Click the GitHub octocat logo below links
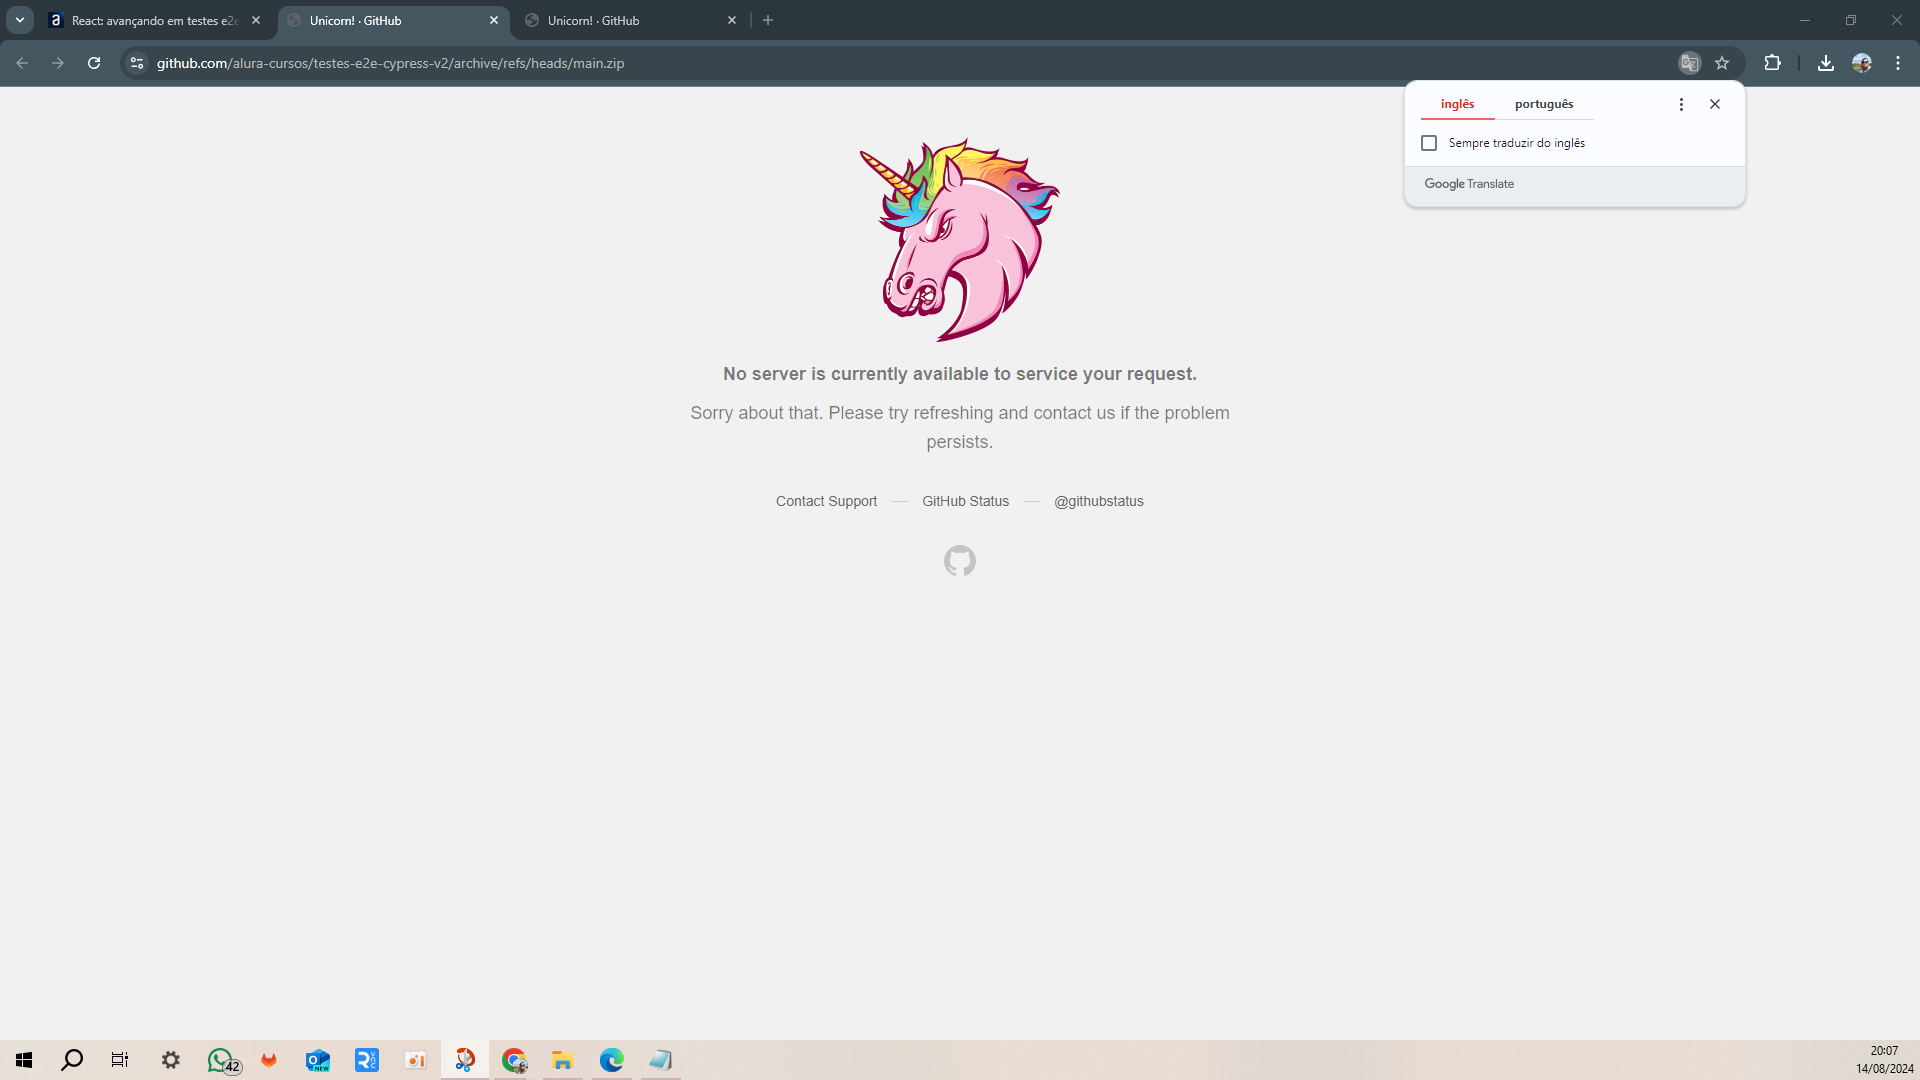 (960, 561)
